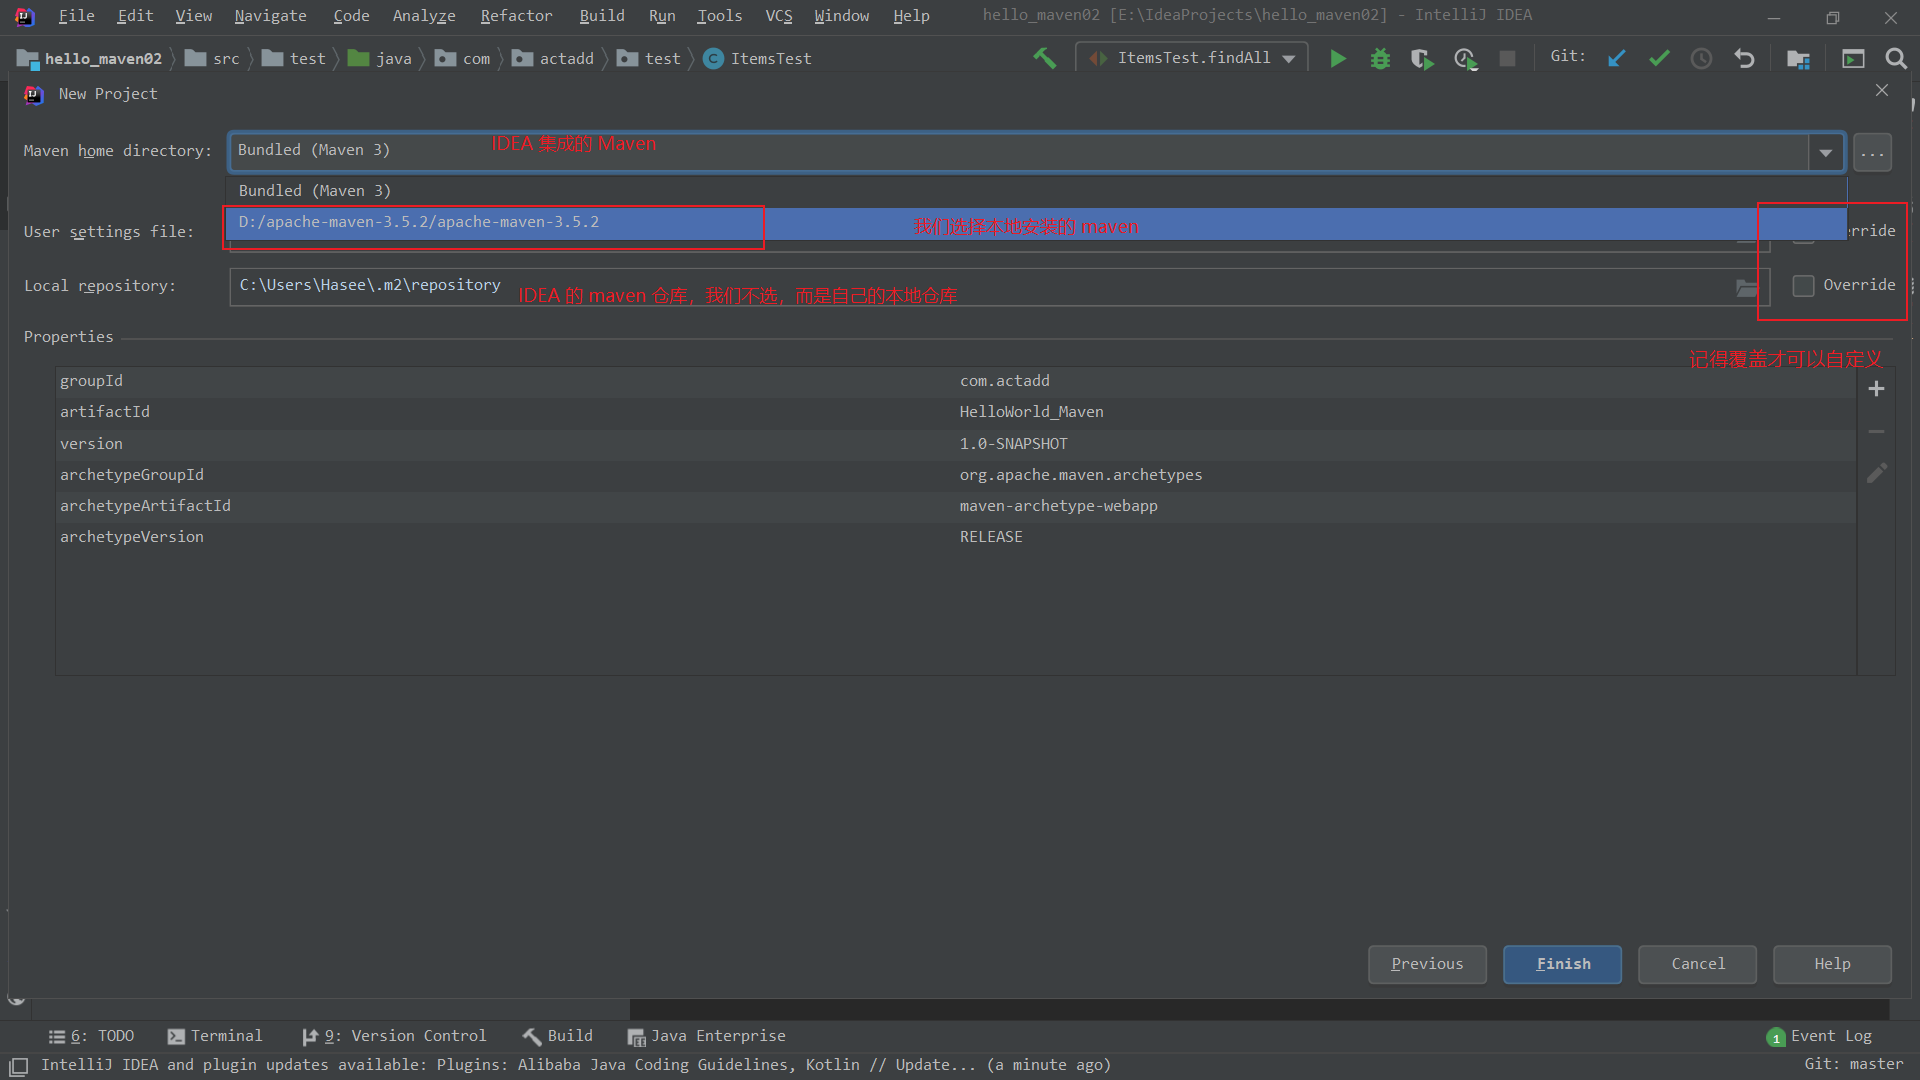Click the Finish button
The height and width of the screenshot is (1080, 1920).
click(1562, 964)
